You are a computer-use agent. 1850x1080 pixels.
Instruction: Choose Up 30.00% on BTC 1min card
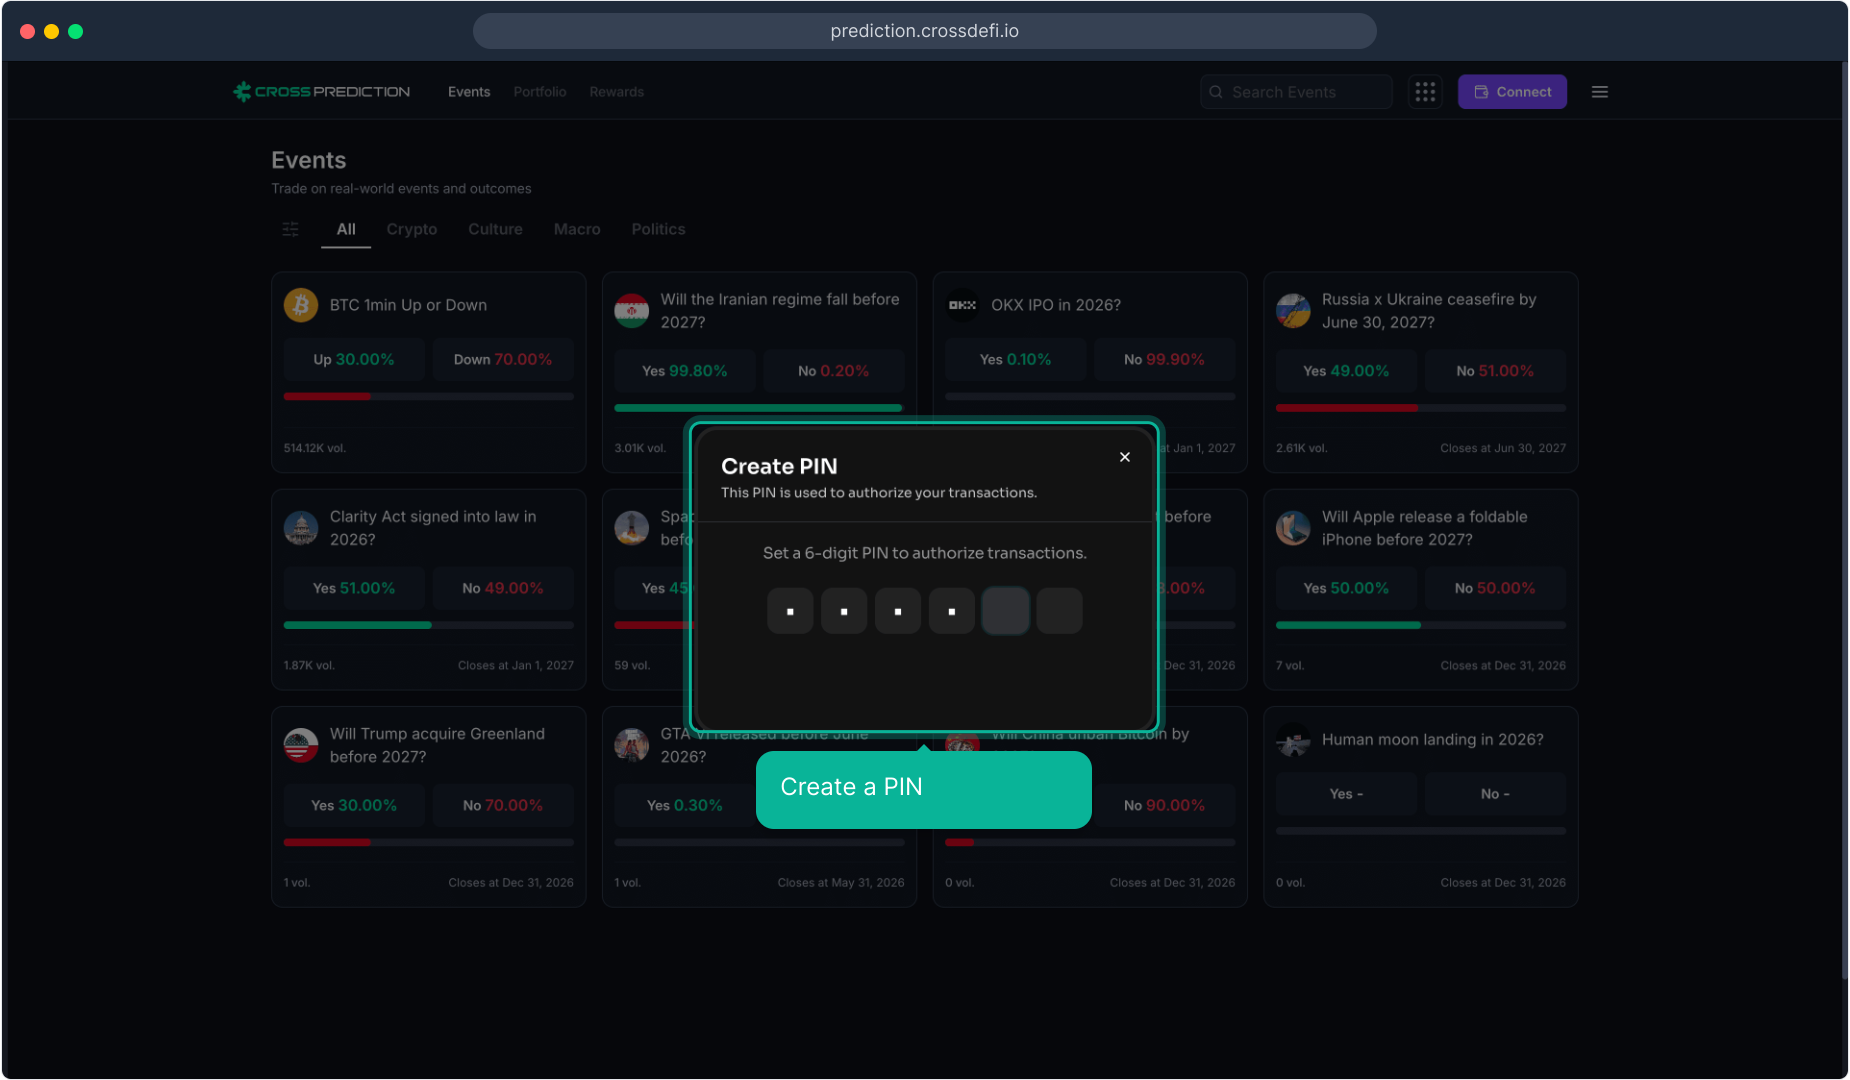354,359
